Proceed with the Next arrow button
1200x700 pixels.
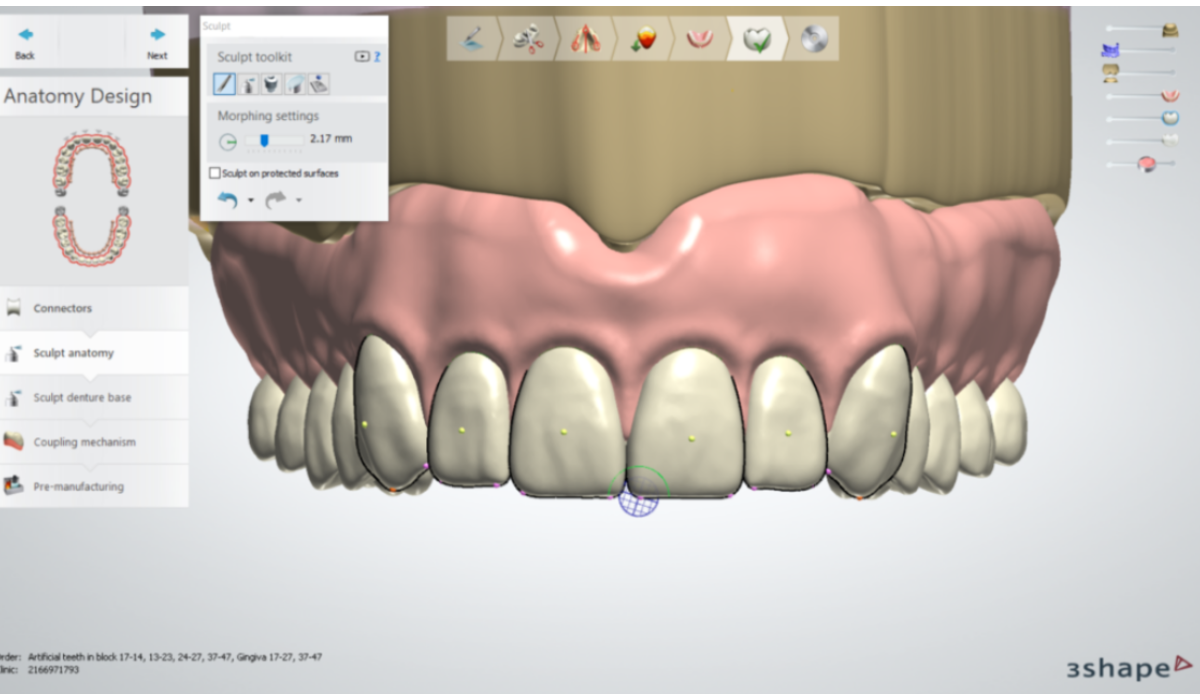157,41
